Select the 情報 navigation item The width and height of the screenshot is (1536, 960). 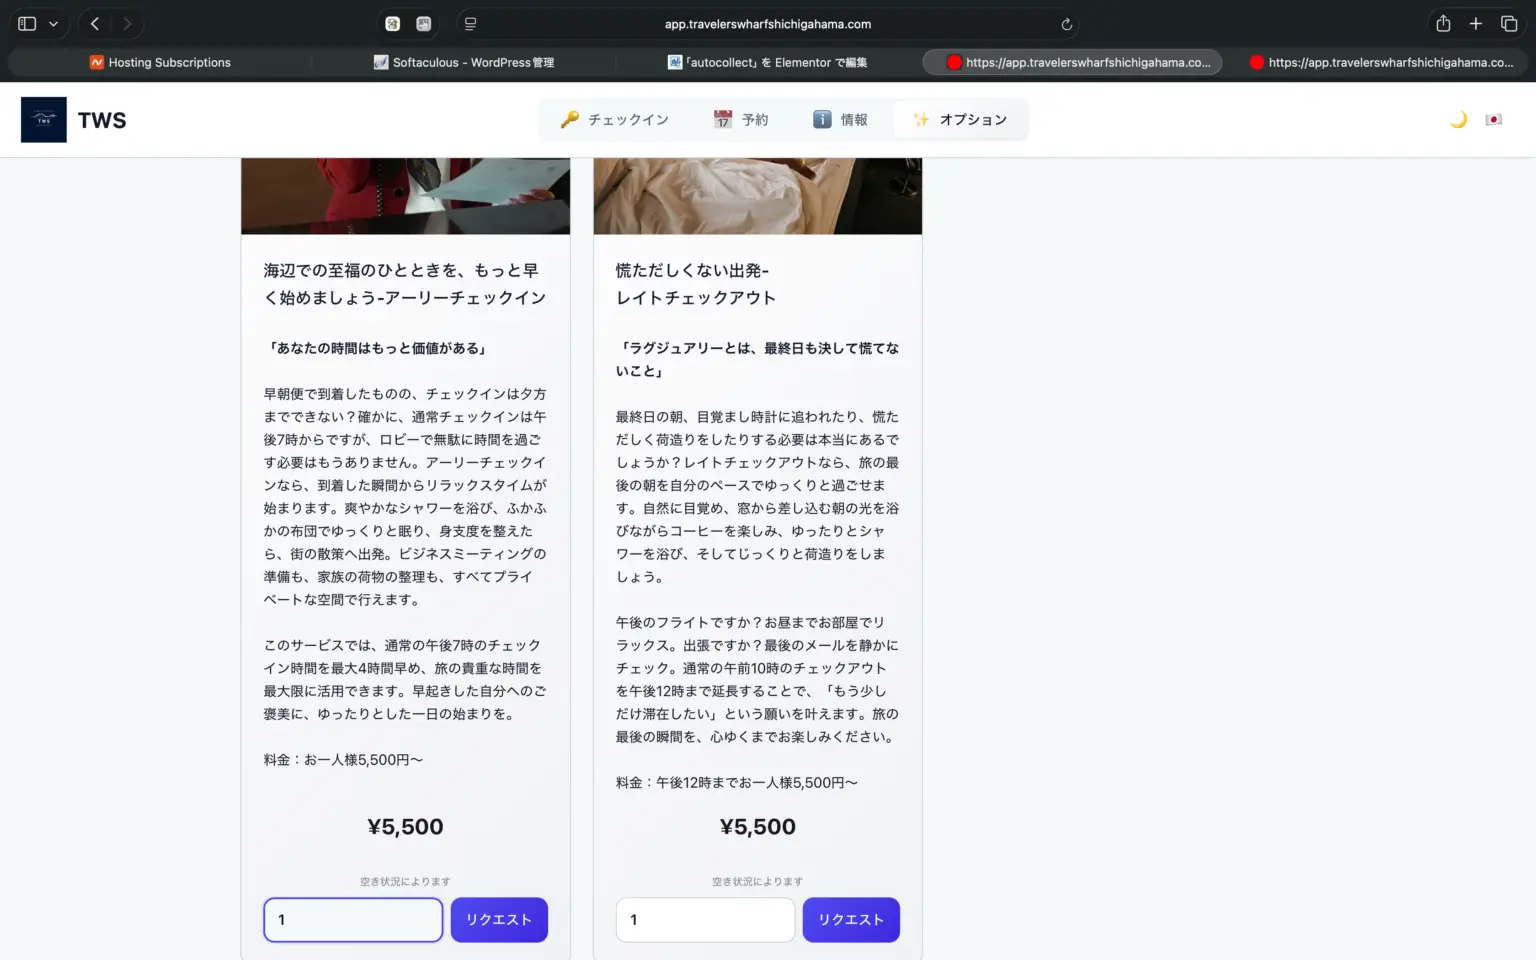pos(840,120)
